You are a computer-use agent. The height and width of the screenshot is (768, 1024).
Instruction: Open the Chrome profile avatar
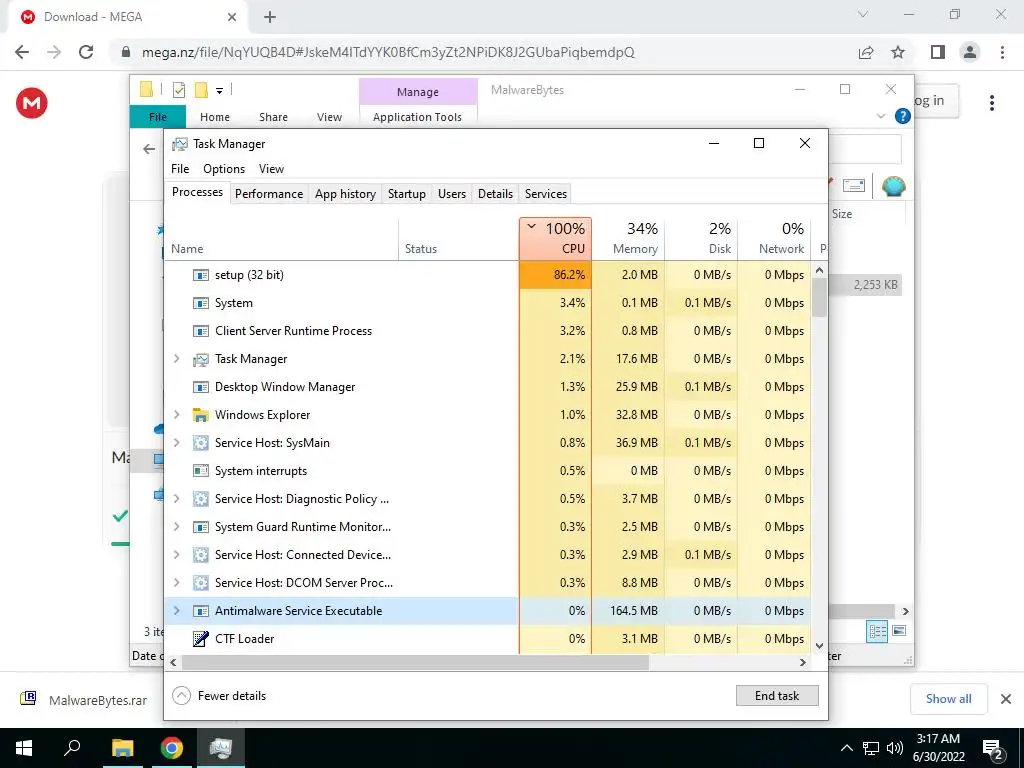(x=970, y=52)
